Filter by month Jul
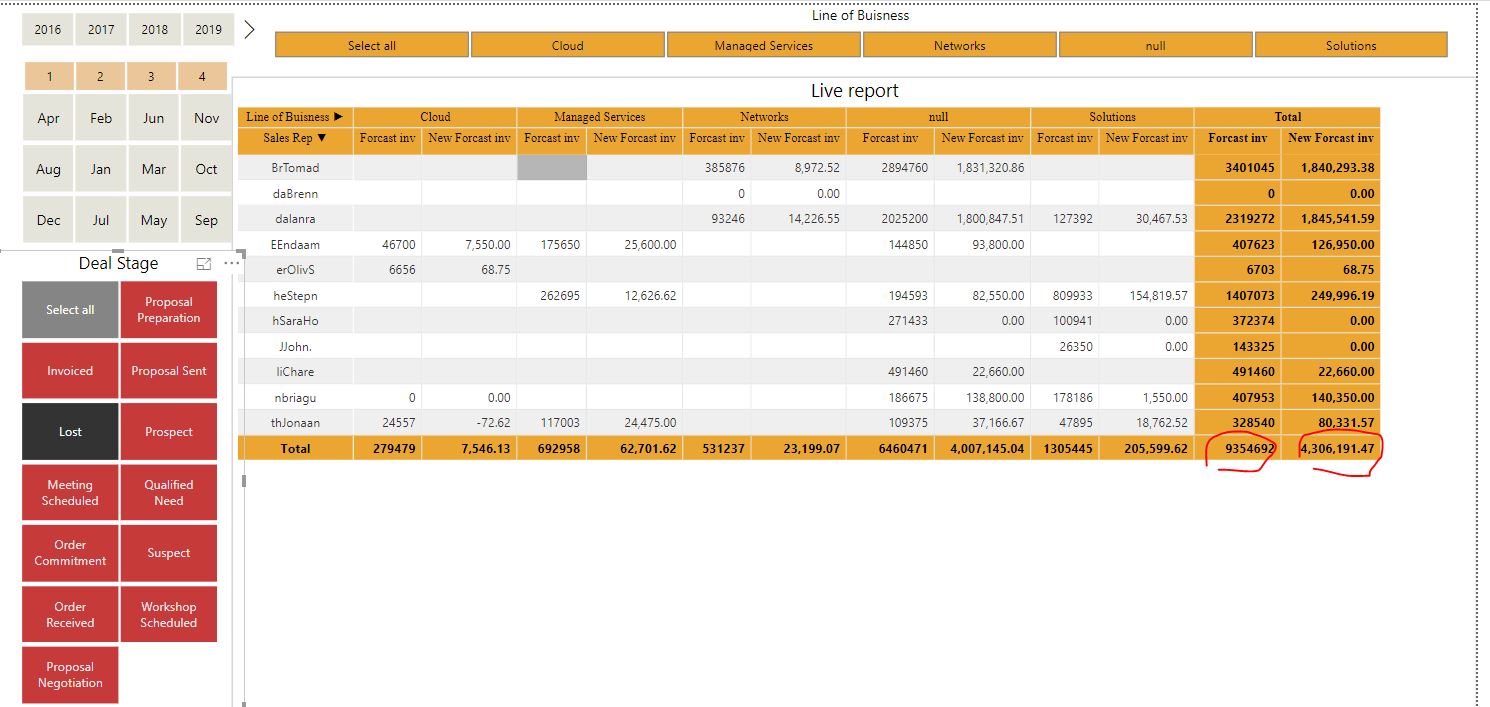 point(101,220)
